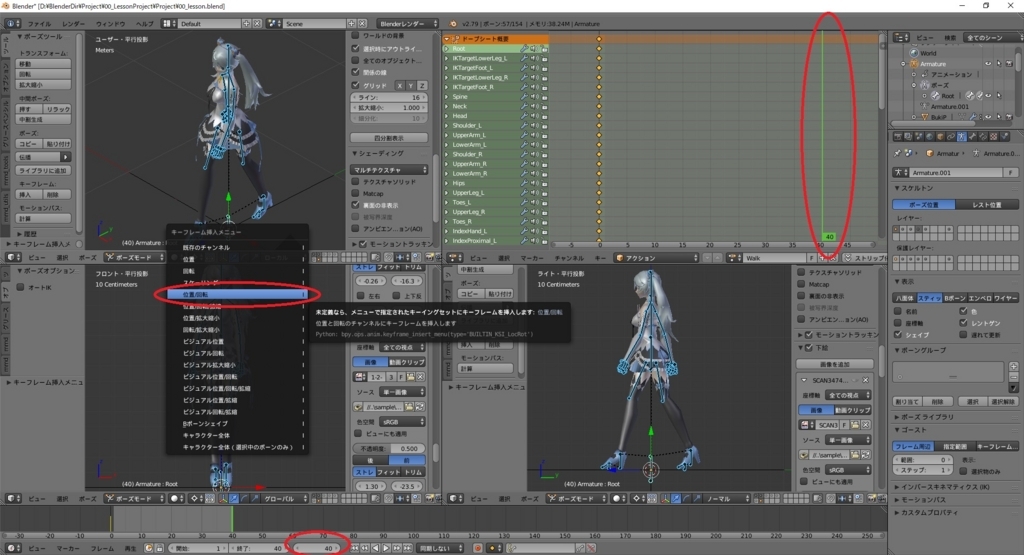Viewport: 1024px width, 555px height.
Task: Open the レンダー menu
Action: (x=73, y=24)
